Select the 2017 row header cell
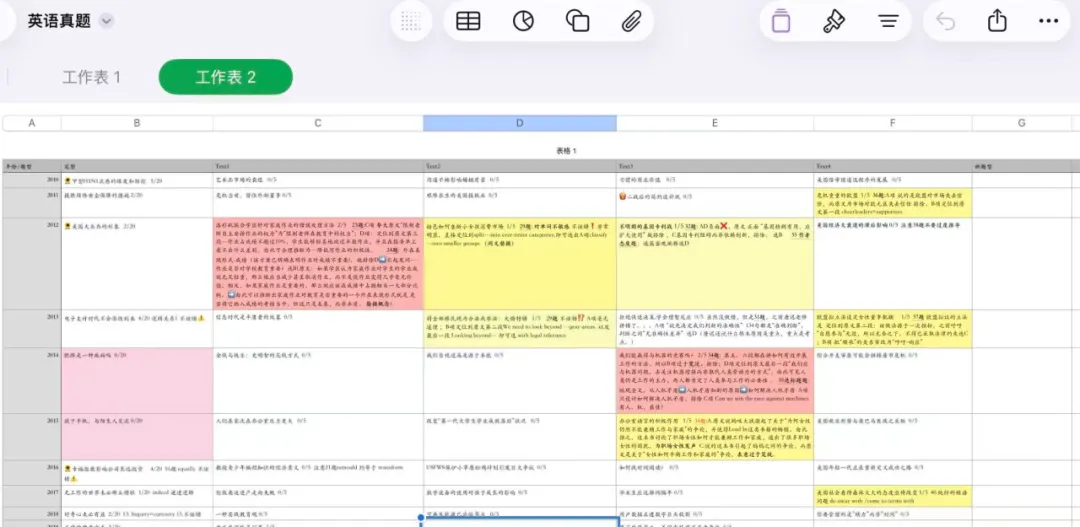The height and width of the screenshot is (527, 1080). tap(32, 496)
